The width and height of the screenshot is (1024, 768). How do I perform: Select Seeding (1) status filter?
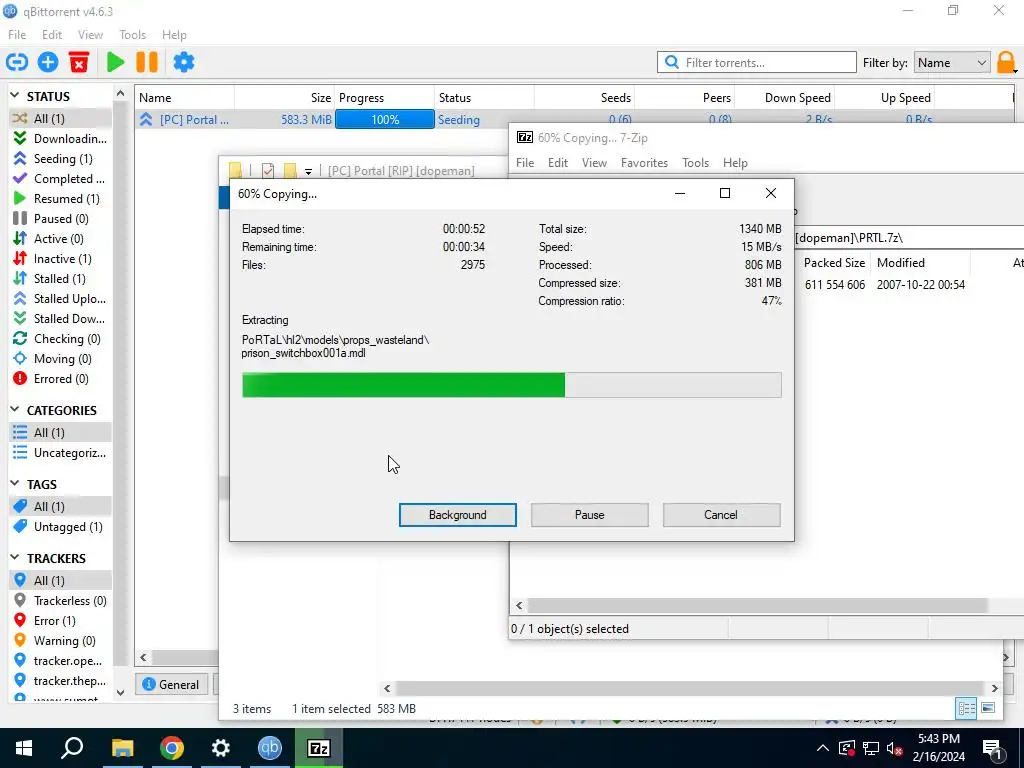(60, 159)
